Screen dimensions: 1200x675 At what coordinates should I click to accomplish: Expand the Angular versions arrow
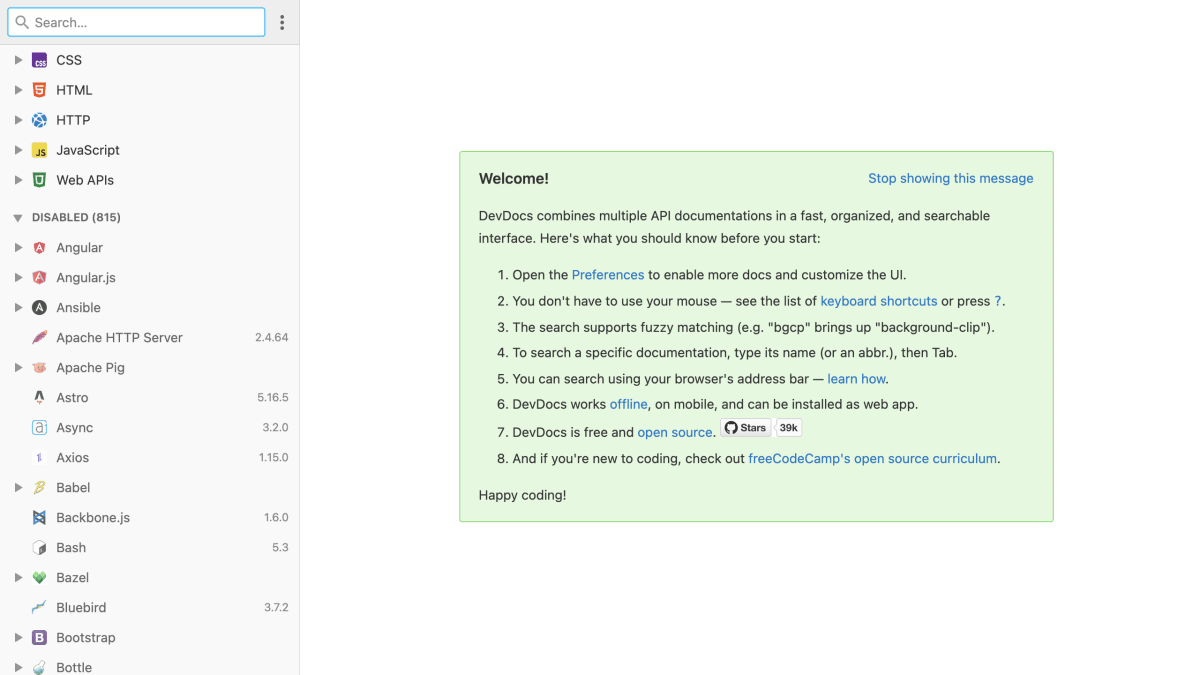coord(18,248)
